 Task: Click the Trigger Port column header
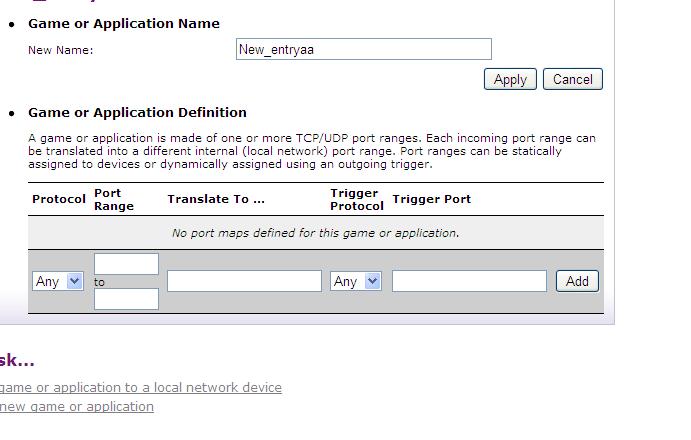431,199
